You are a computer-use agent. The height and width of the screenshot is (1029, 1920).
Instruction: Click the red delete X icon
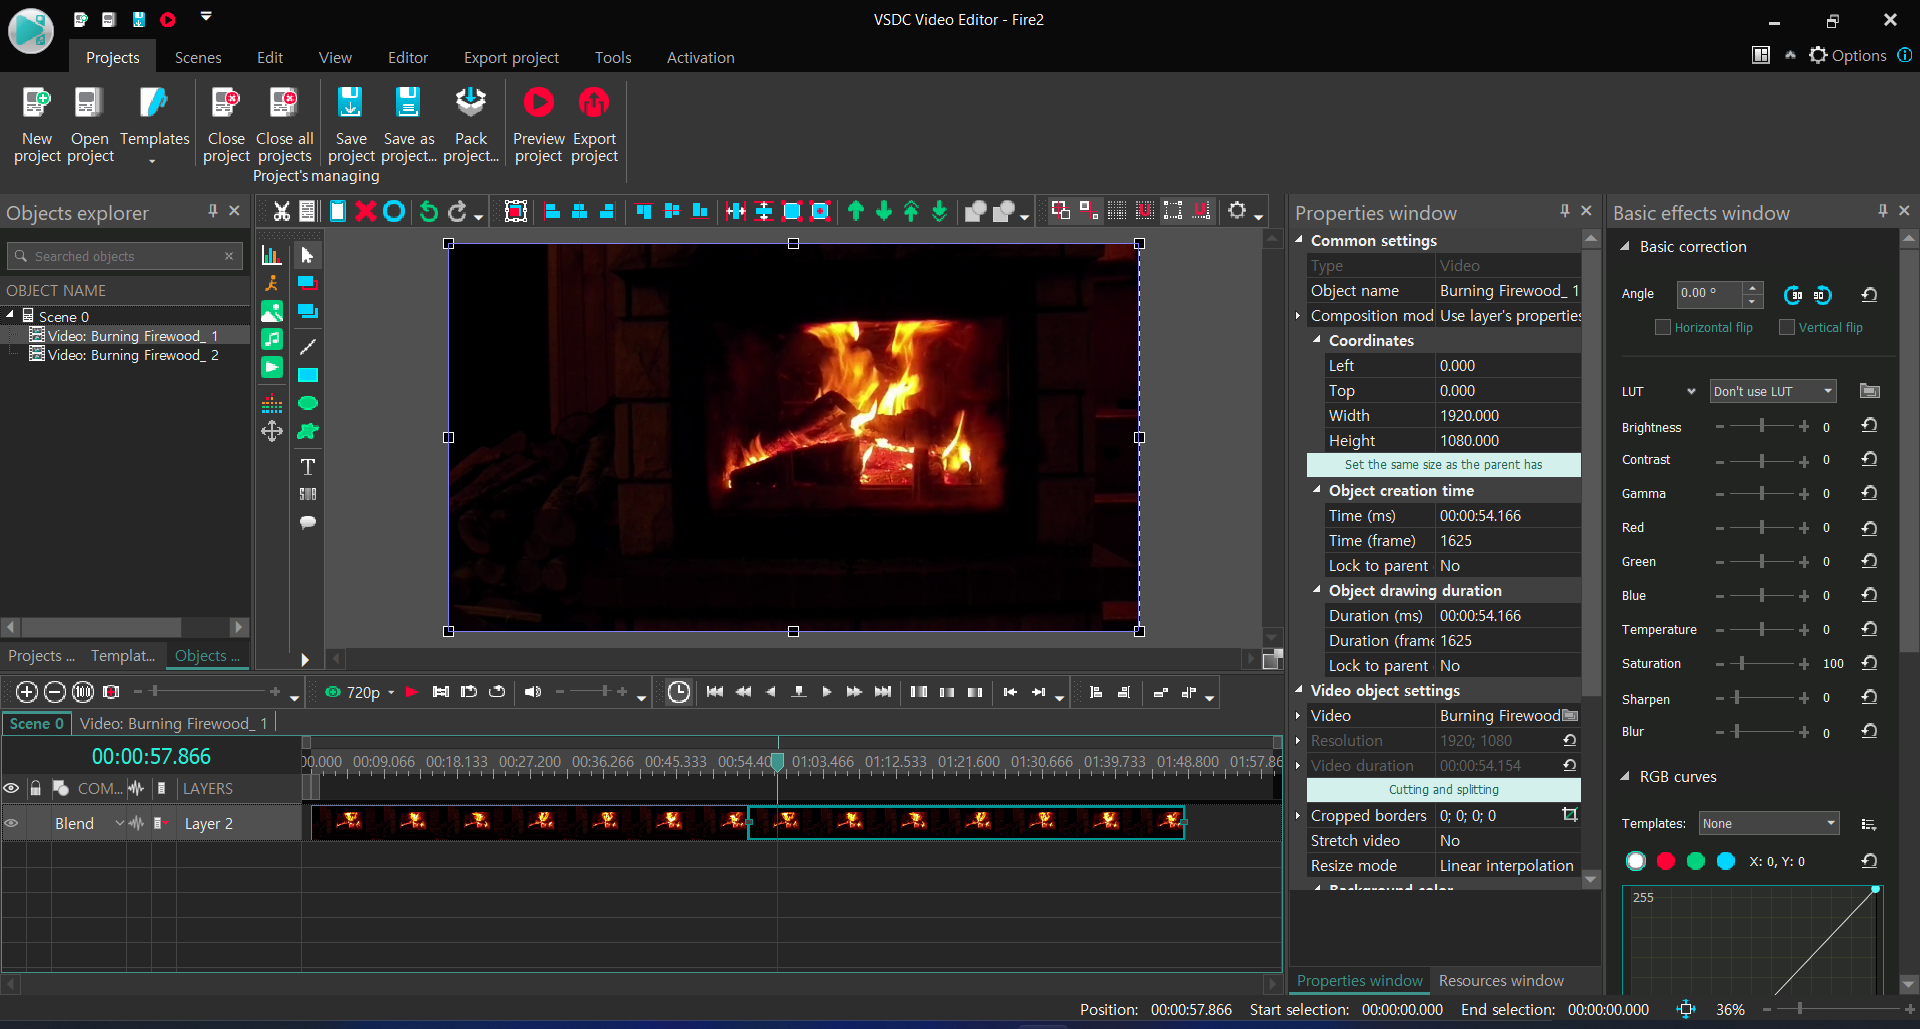click(365, 211)
